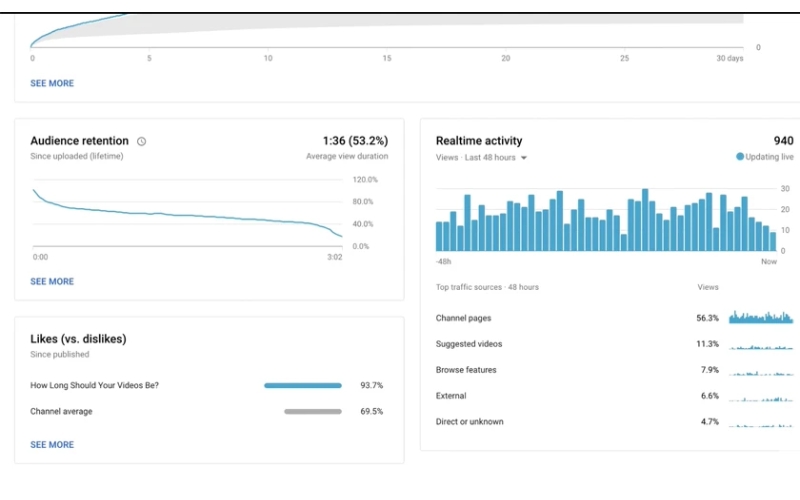This screenshot has width=800, height=500.
Task: Open the Last 48 hours dropdown arrow
Action: (x=523, y=158)
